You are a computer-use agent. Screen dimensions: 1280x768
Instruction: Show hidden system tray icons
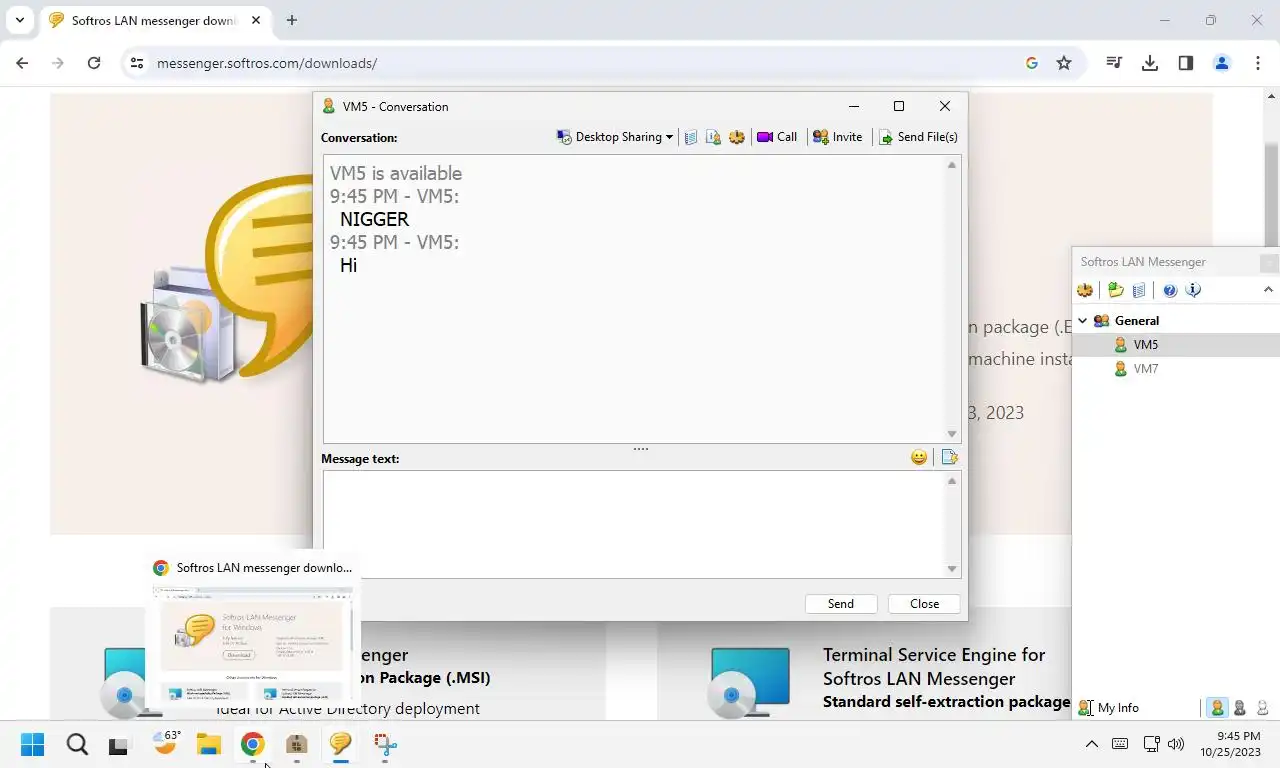click(1092, 744)
